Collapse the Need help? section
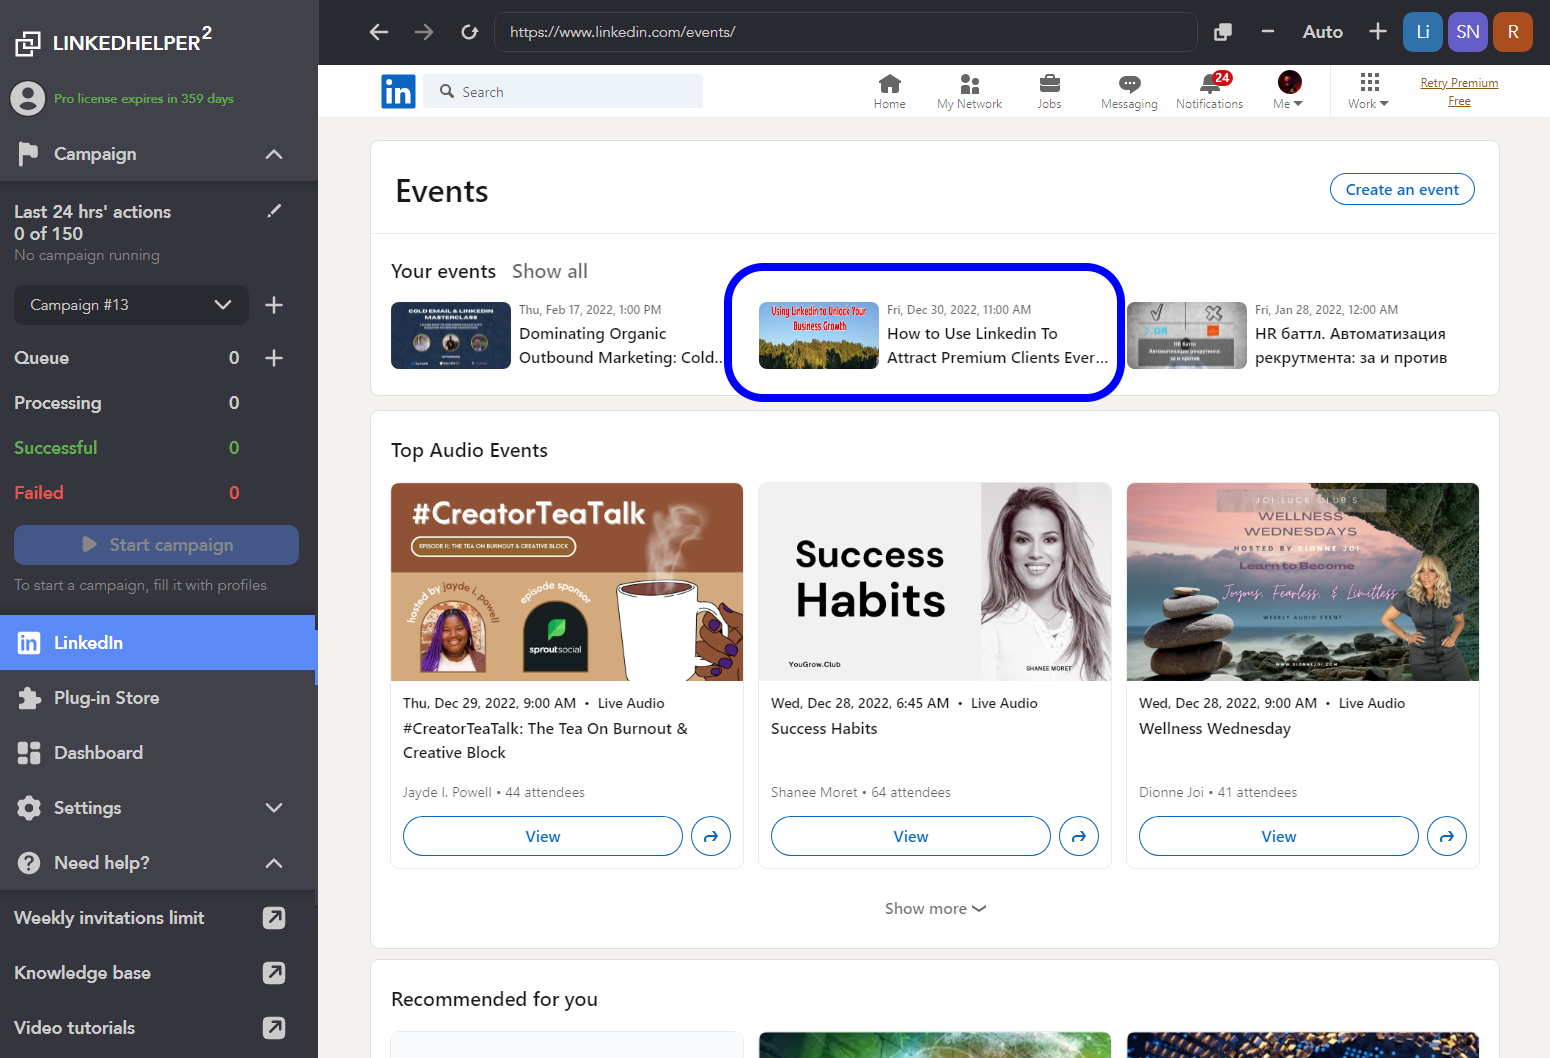The image size is (1550, 1058). (x=158, y=863)
